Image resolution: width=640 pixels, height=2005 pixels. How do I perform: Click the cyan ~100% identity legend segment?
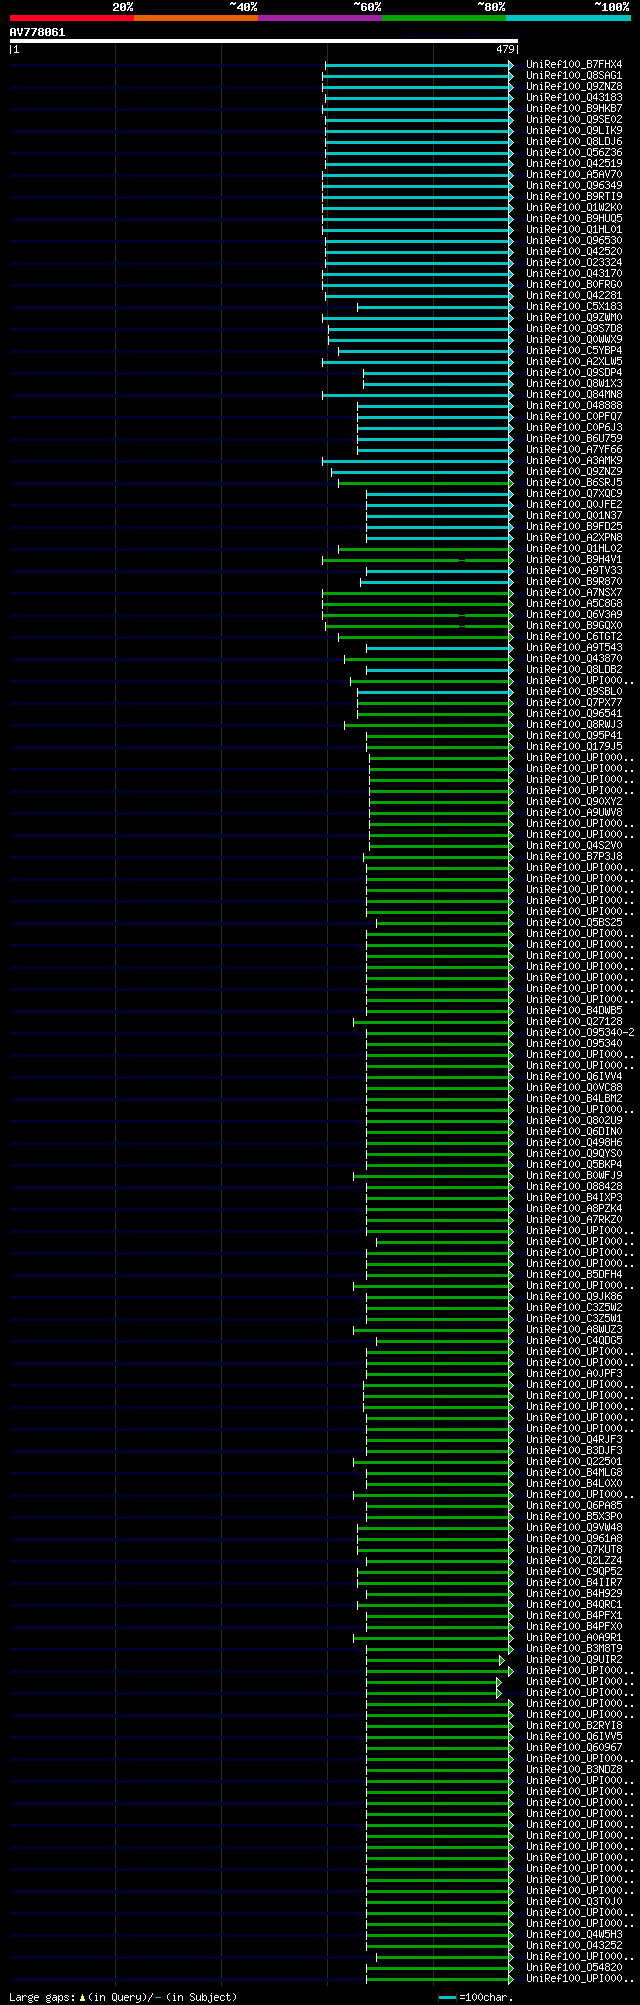point(568,18)
